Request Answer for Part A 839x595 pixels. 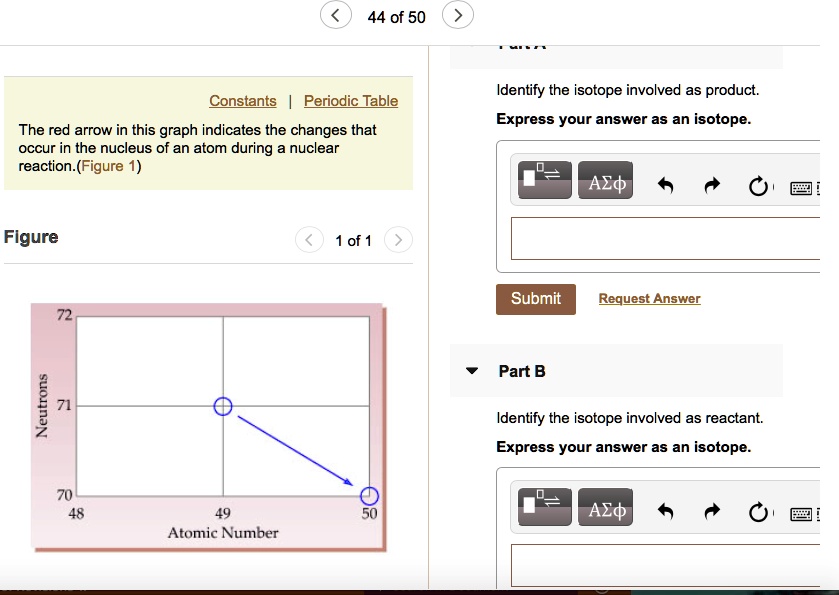click(x=648, y=298)
